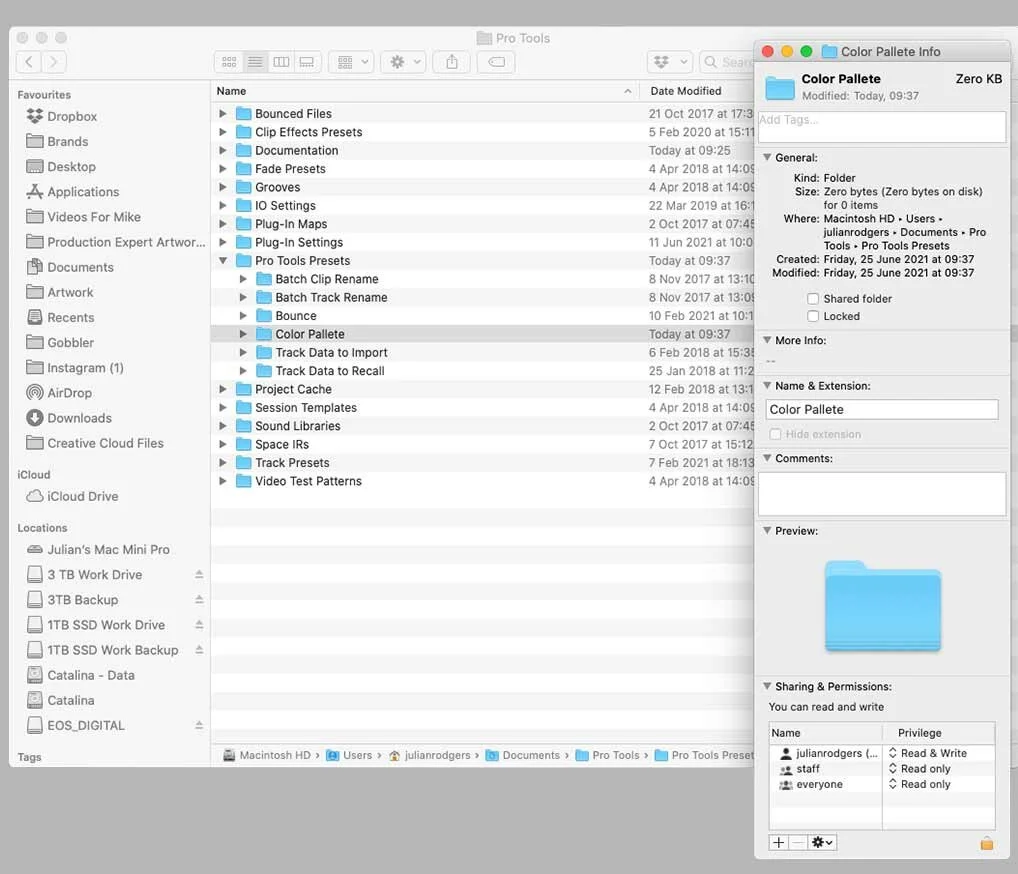Go back with the Finder back arrow

pos(29,62)
